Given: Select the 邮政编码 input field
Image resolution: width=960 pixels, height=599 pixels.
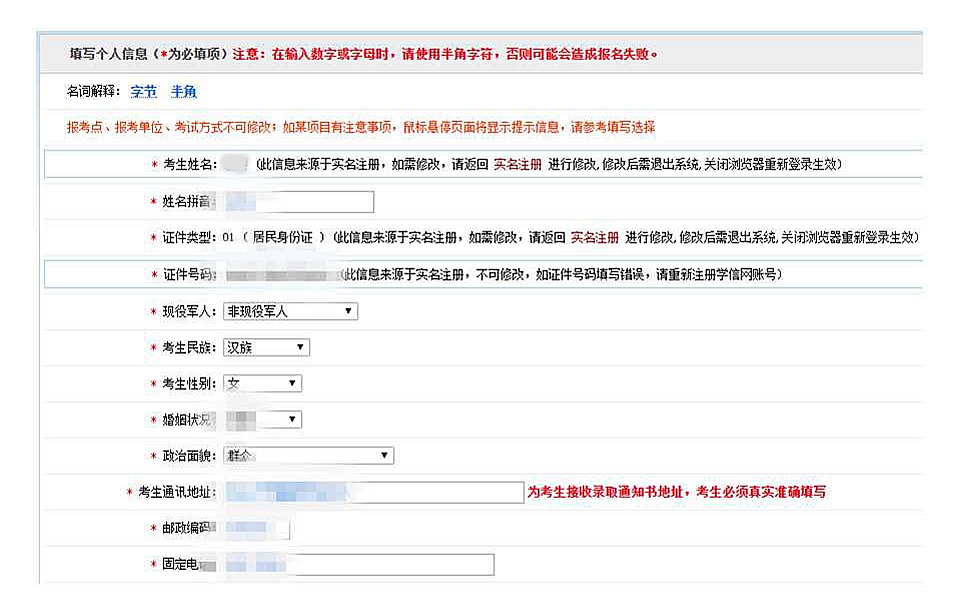Looking at the screenshot, I should click(x=256, y=528).
